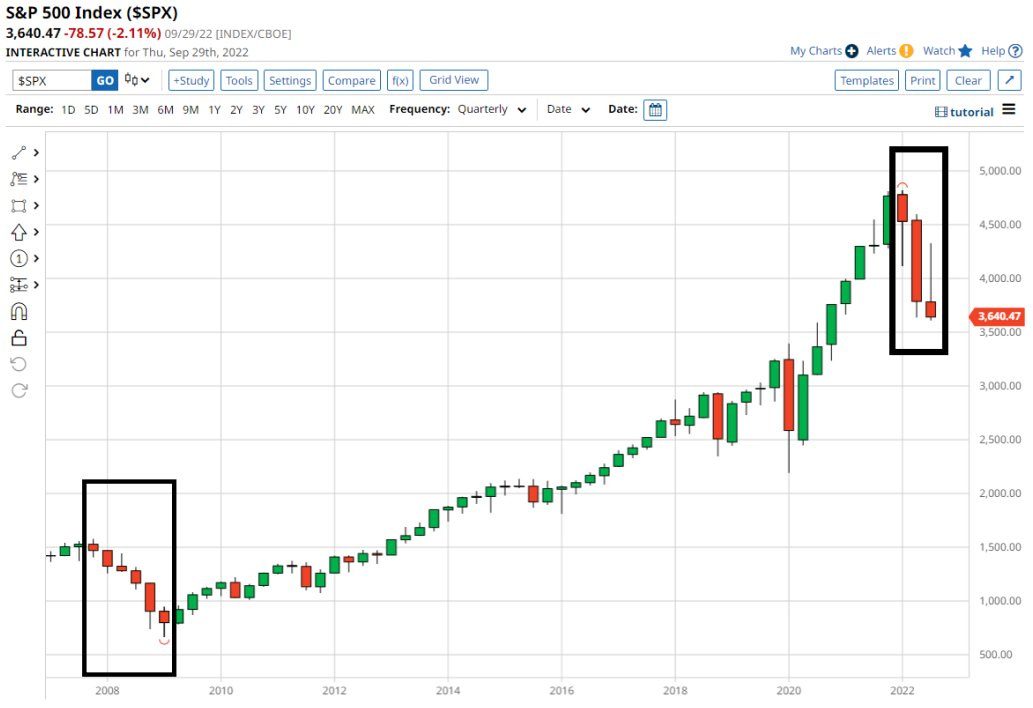Image resolution: width=1033 pixels, height=708 pixels.
Task: Click the 3,640.47 current price label
Action: pos(997,317)
